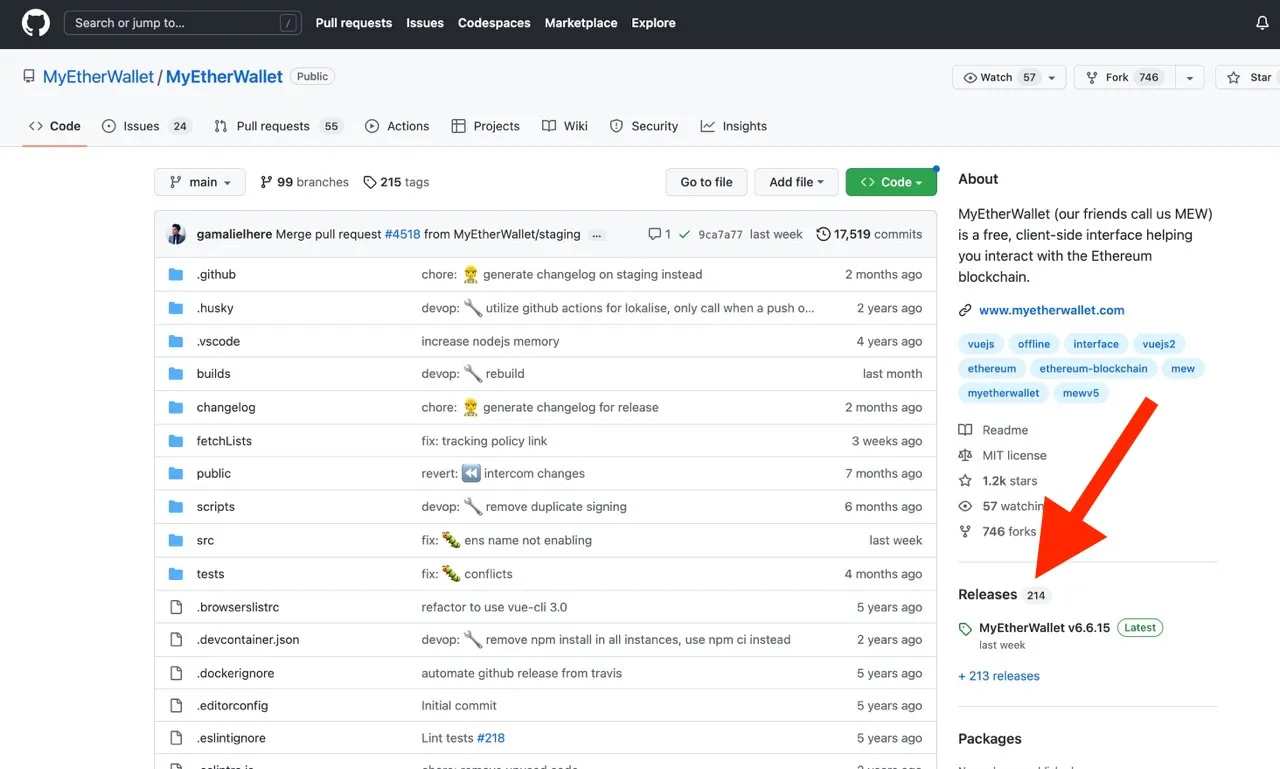Click Codespaces in the top navigation
This screenshot has height=769, width=1280.
tap(494, 23)
